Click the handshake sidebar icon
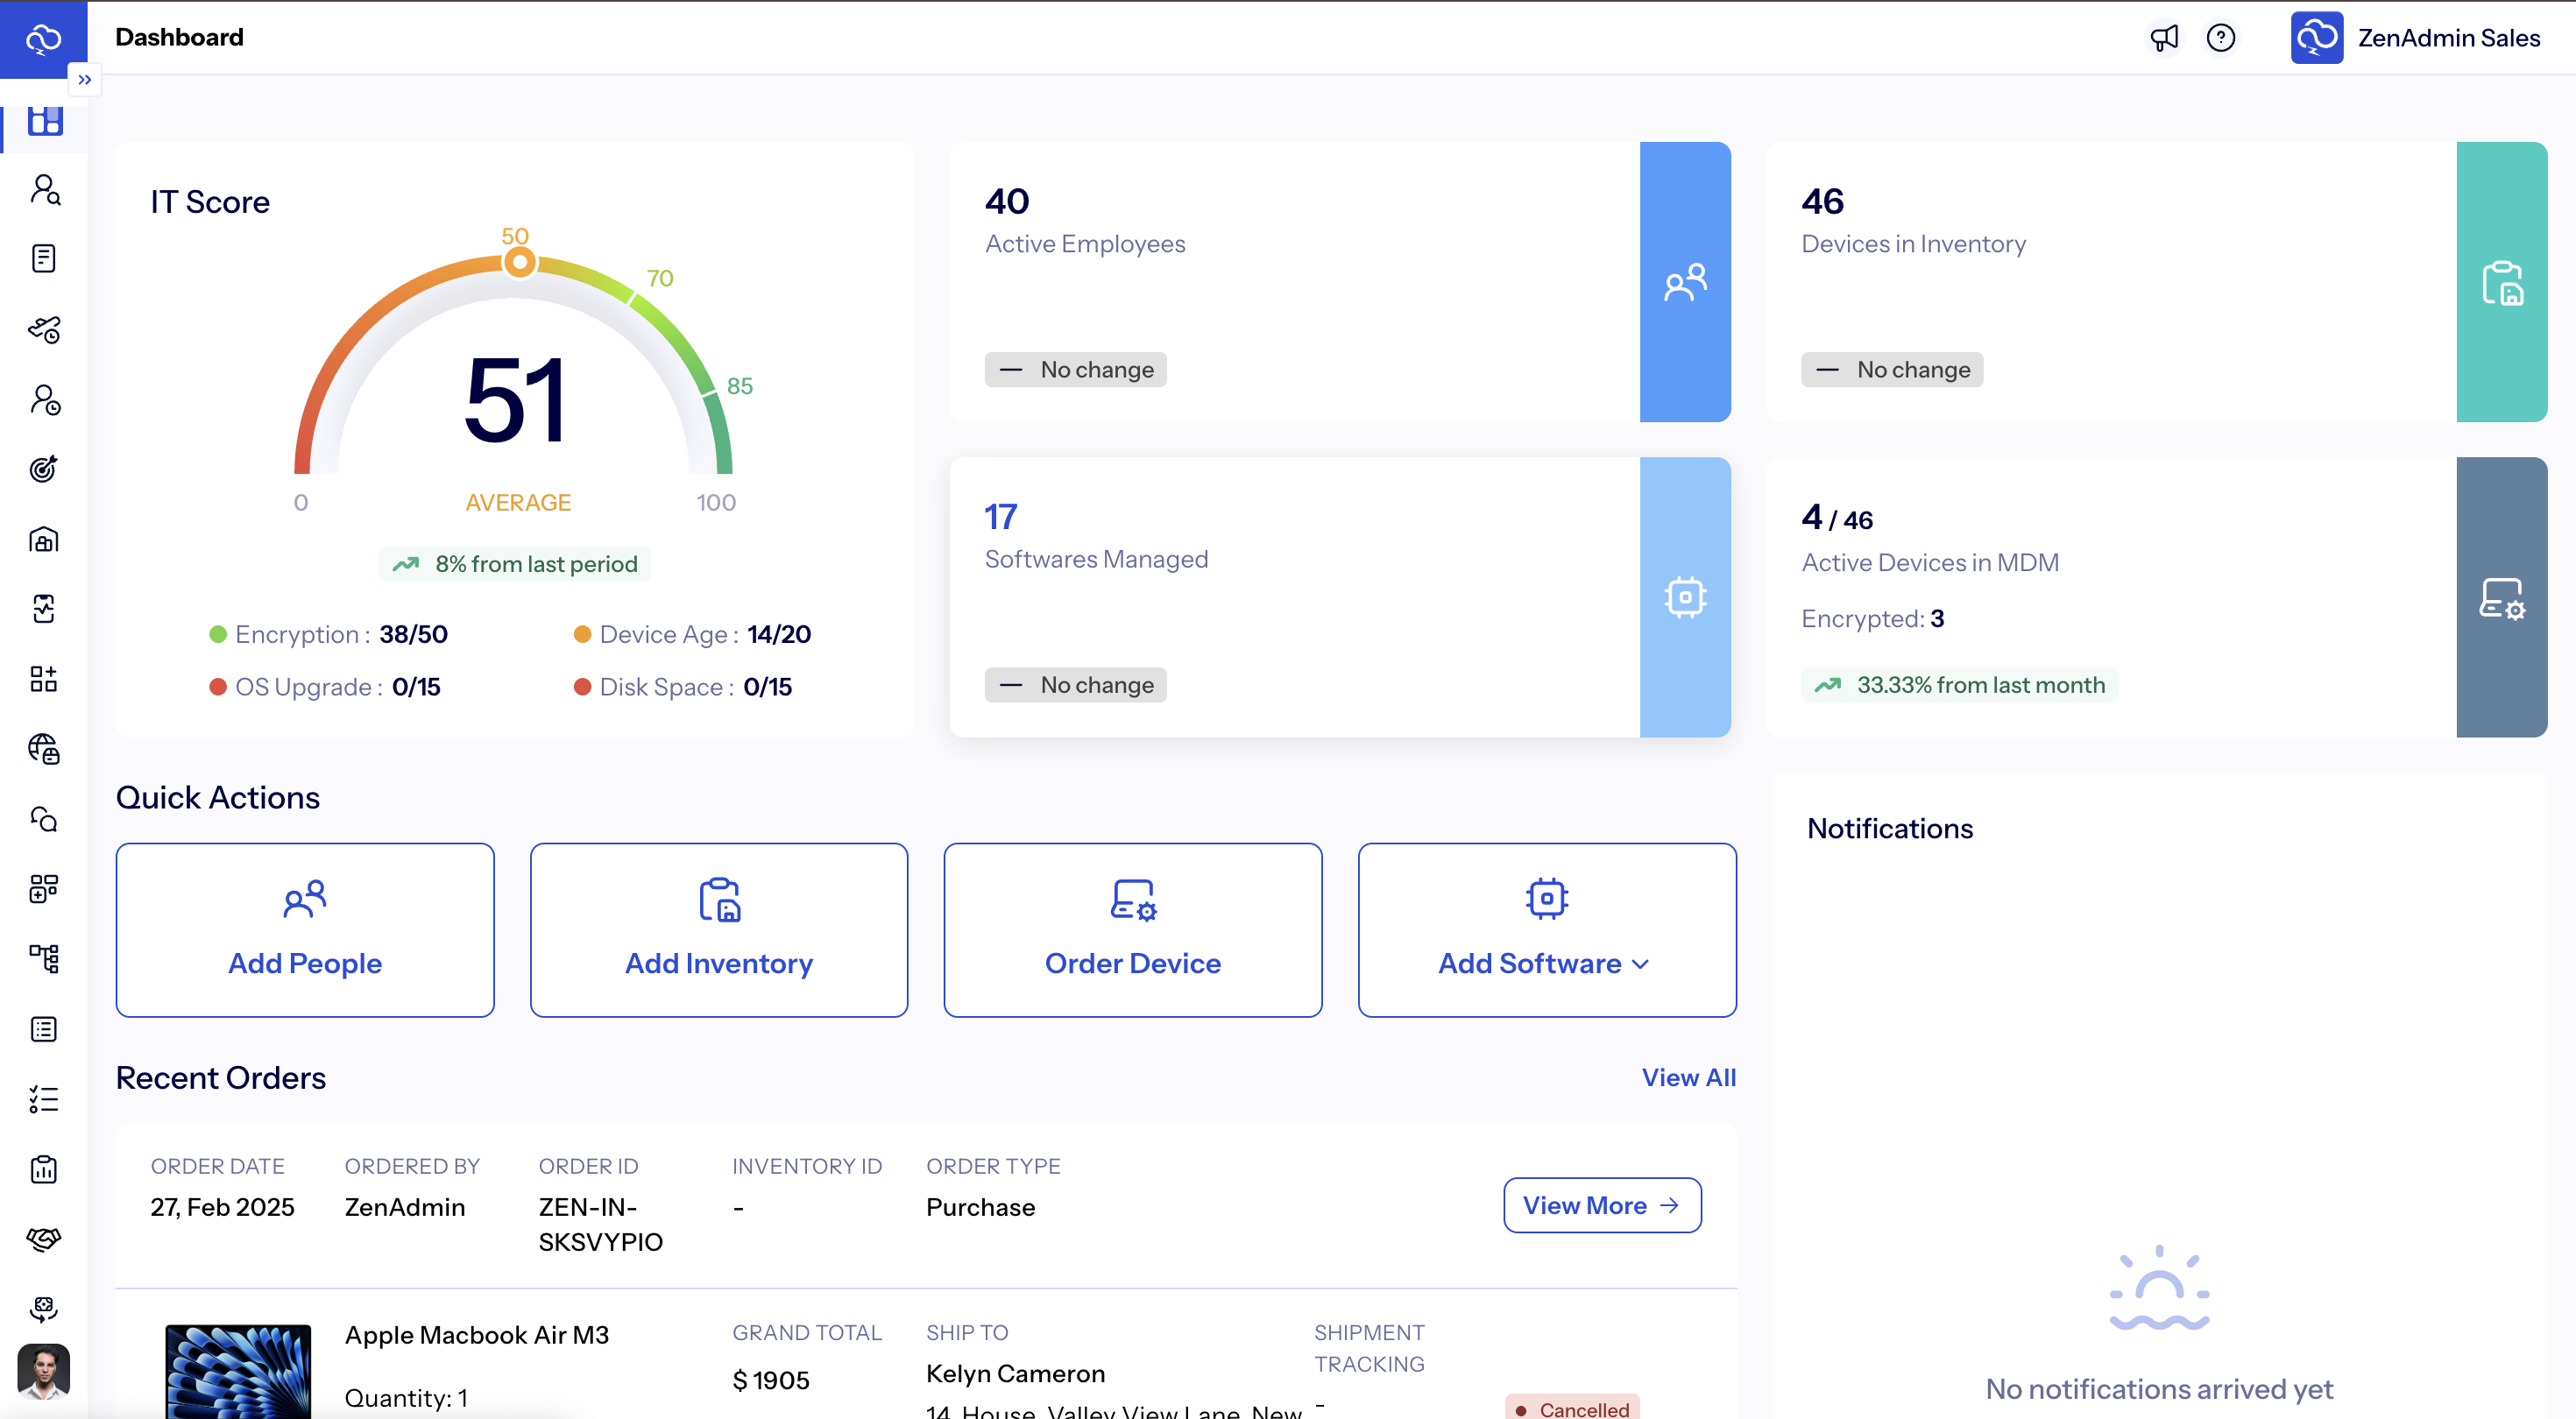 [x=44, y=1239]
